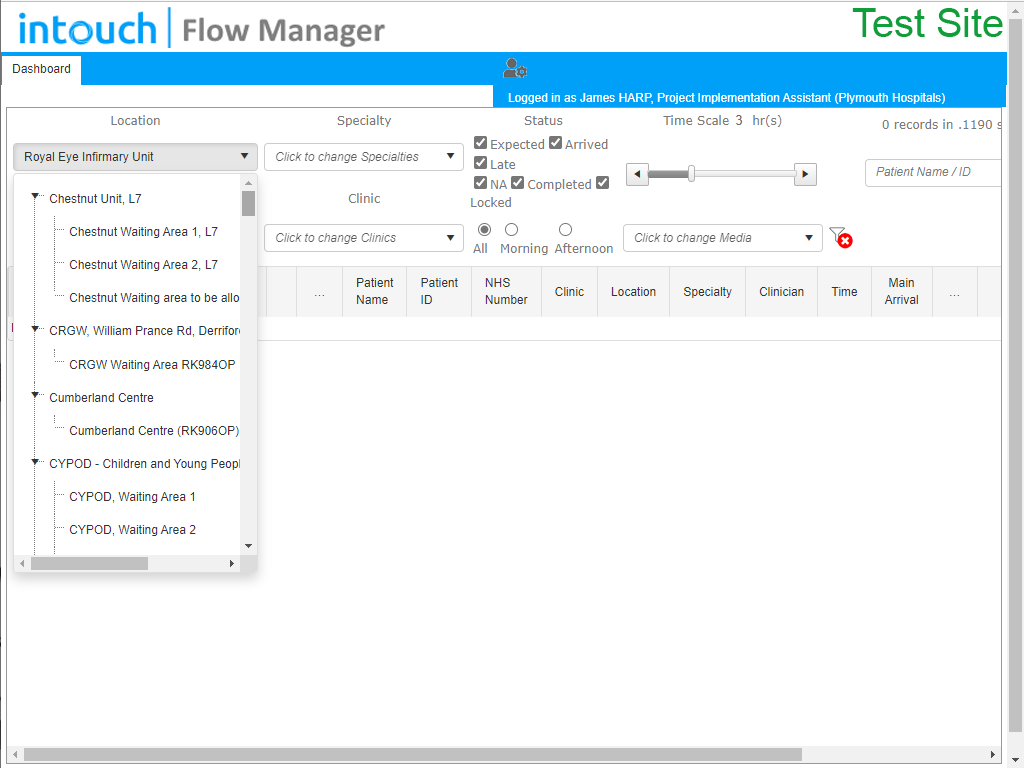Image resolution: width=1024 pixels, height=768 pixels.
Task: Sort by Clinic column header
Action: 569,292
